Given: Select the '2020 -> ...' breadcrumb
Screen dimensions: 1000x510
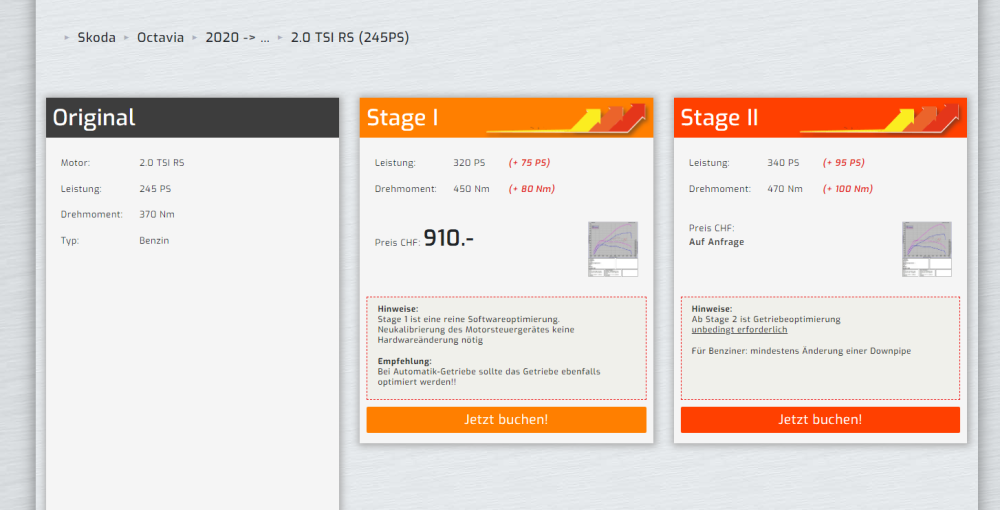Looking at the screenshot, I should coord(237,38).
